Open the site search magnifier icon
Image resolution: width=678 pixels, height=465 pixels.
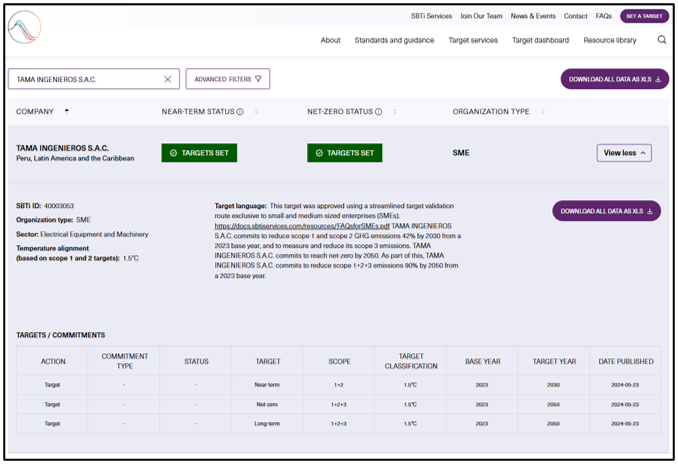pos(662,40)
